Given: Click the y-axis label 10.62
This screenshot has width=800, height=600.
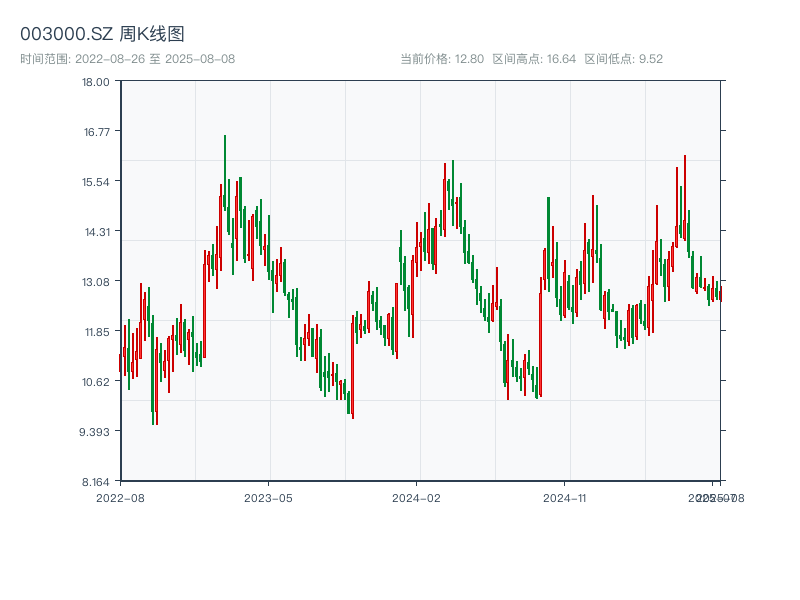Looking at the screenshot, I should point(96,382).
